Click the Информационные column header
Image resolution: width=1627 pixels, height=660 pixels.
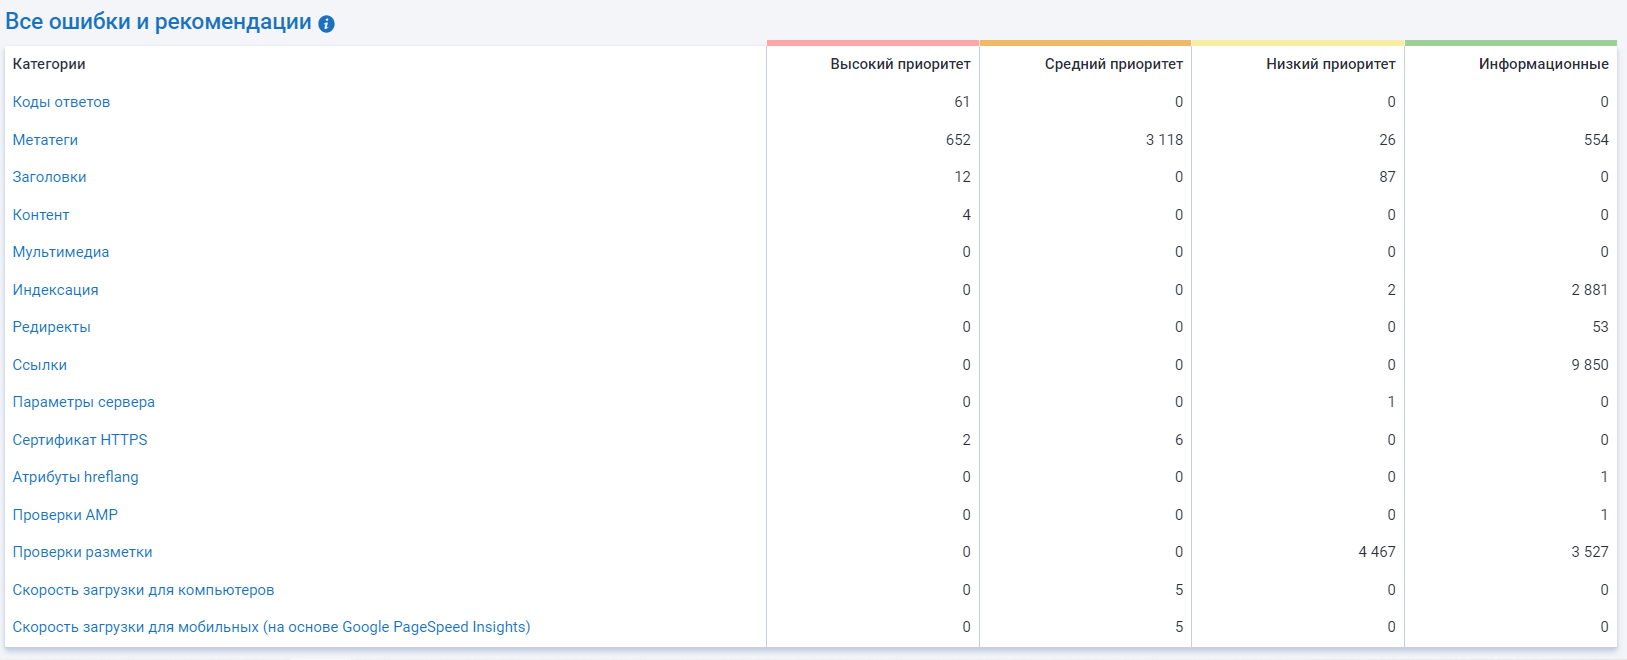click(x=1543, y=64)
